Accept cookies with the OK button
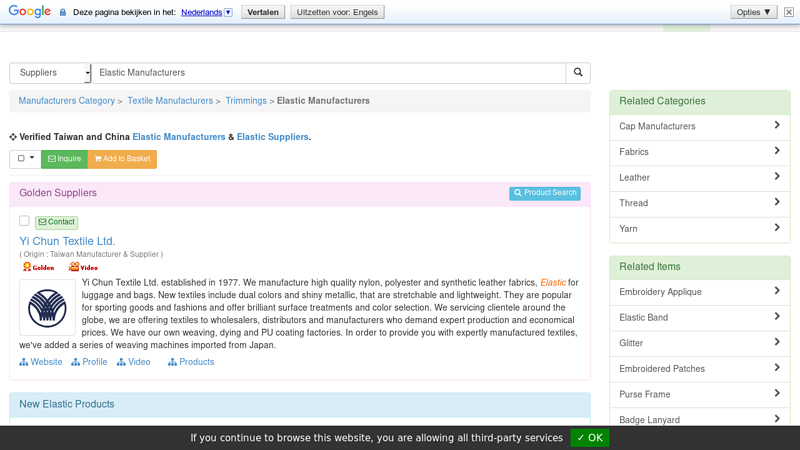This screenshot has width=800, height=450. [x=590, y=438]
